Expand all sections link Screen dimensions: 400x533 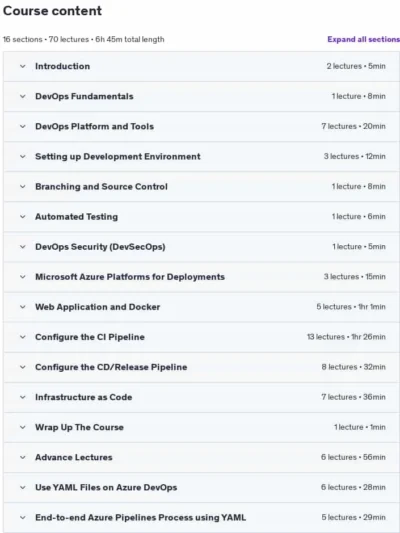[363, 39]
